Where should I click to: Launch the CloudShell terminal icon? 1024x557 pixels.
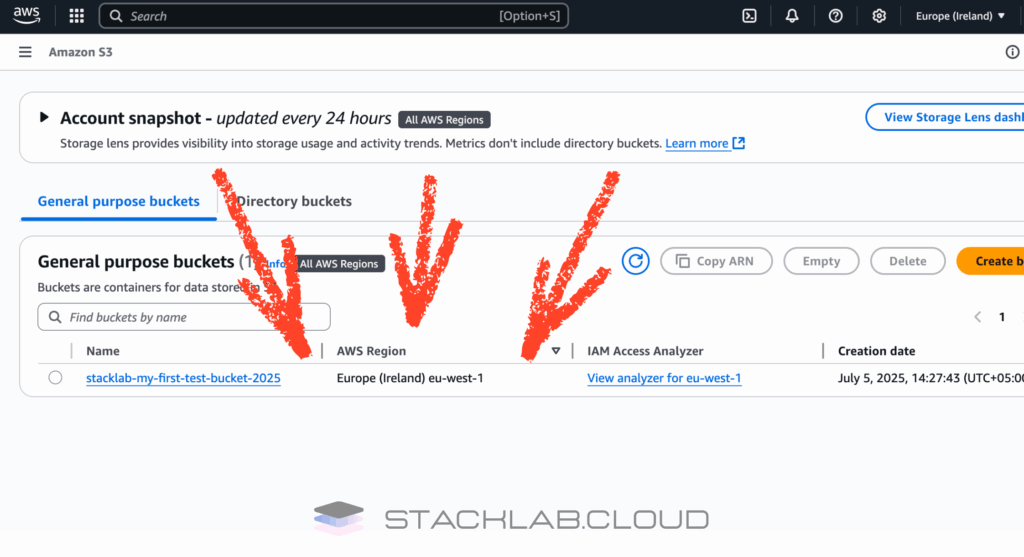[x=749, y=16]
